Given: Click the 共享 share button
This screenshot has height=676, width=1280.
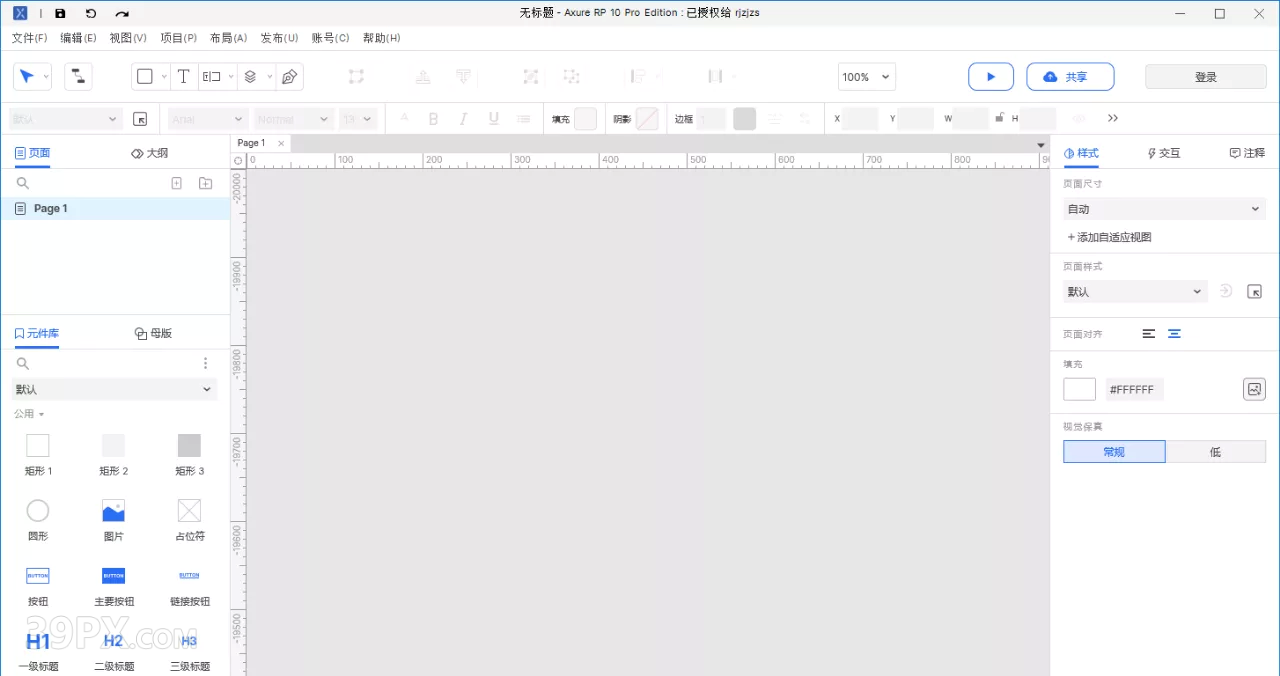Looking at the screenshot, I should coord(1070,77).
